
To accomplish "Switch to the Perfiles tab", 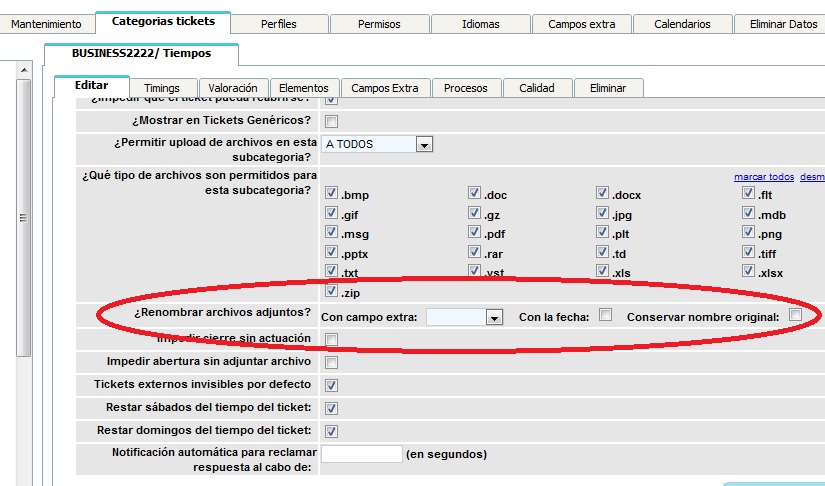I will click(279, 24).
